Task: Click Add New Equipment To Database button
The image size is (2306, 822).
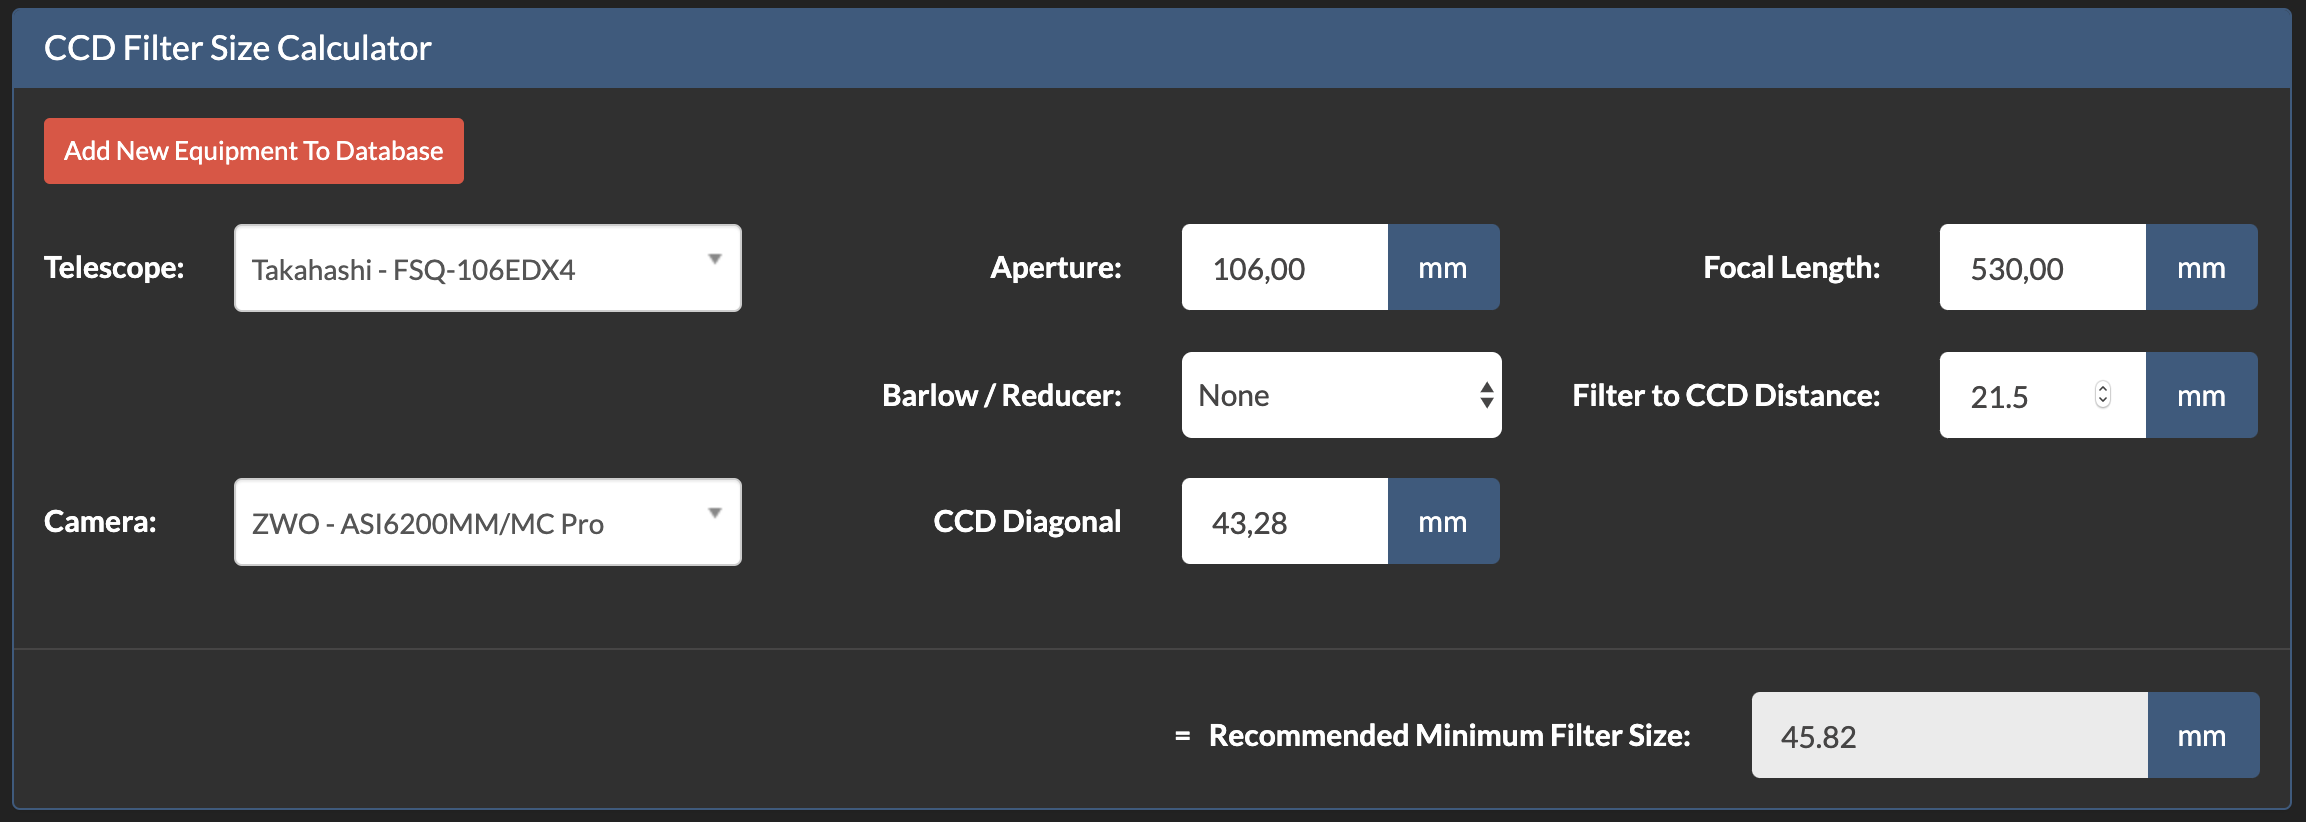Action: tap(253, 151)
